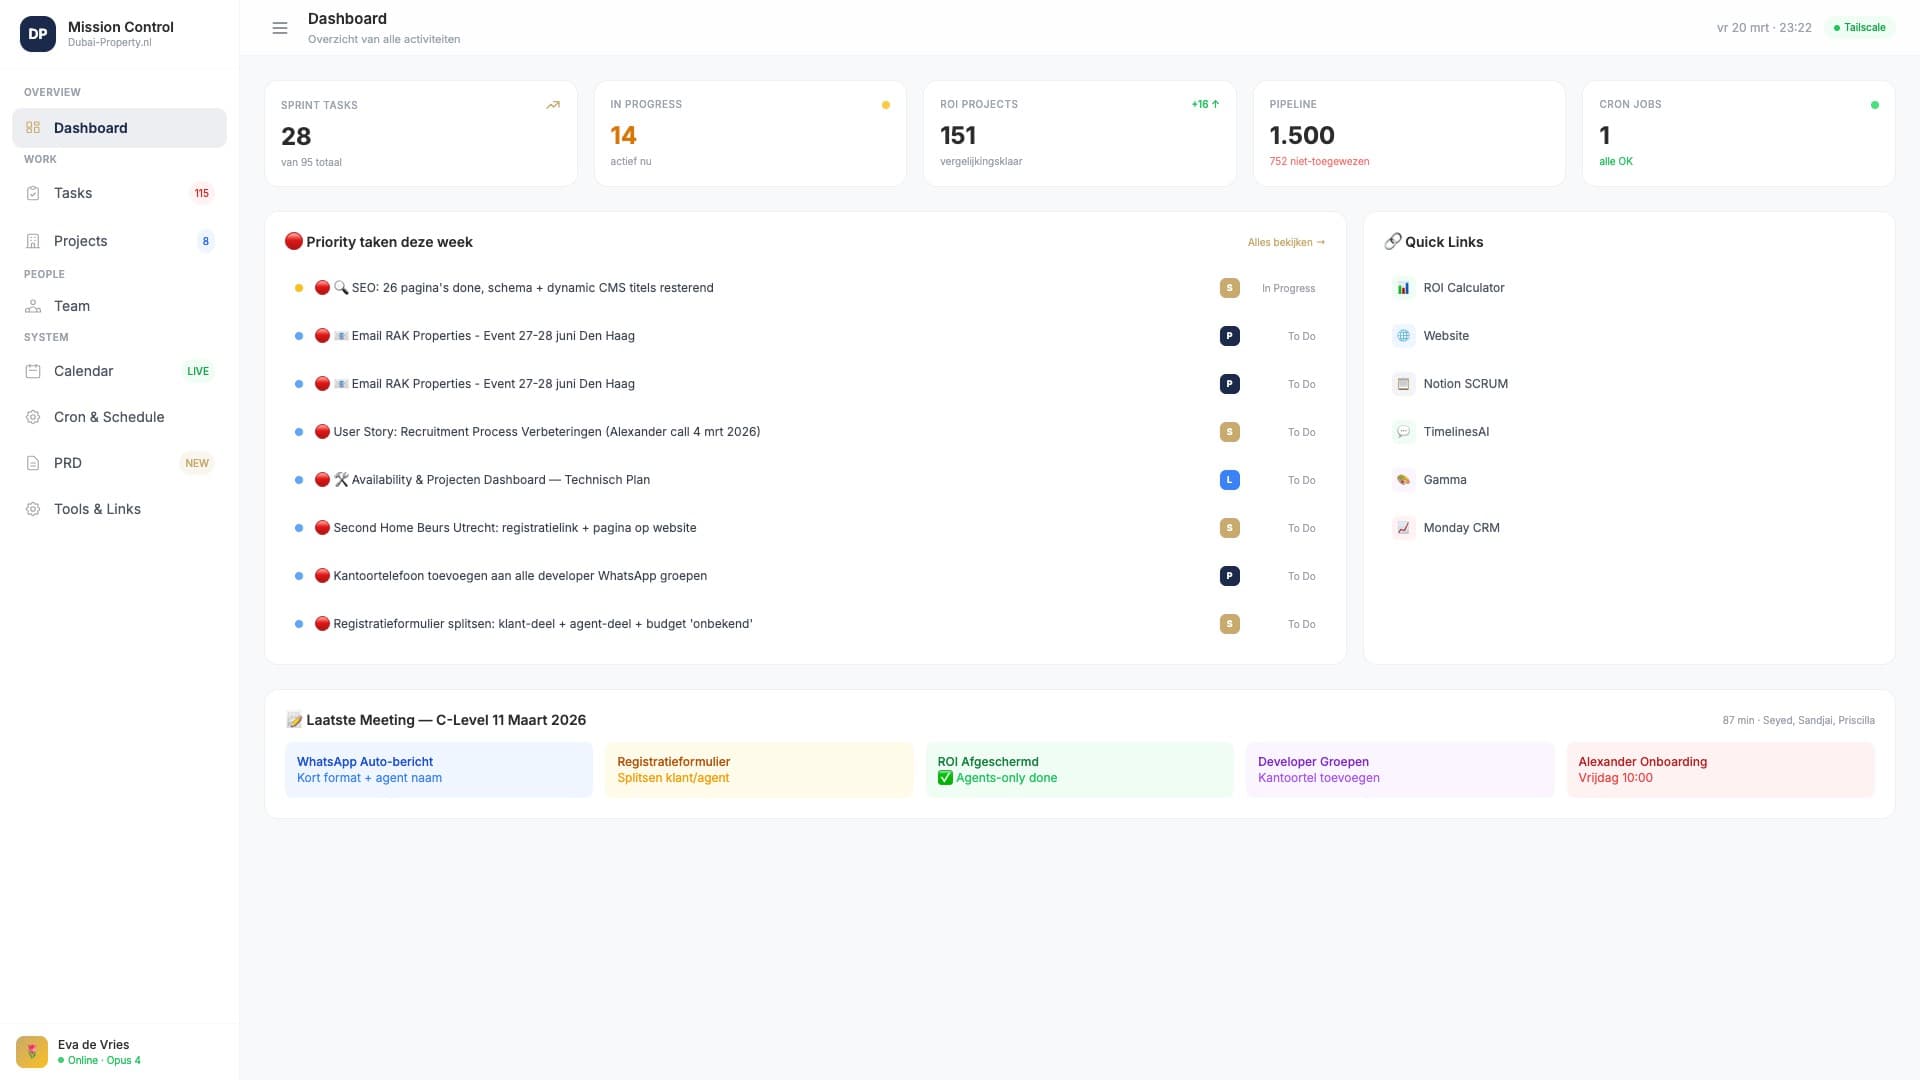Select Cron & Schedule in sidebar
The height and width of the screenshot is (1080, 1920).
tap(32, 417)
